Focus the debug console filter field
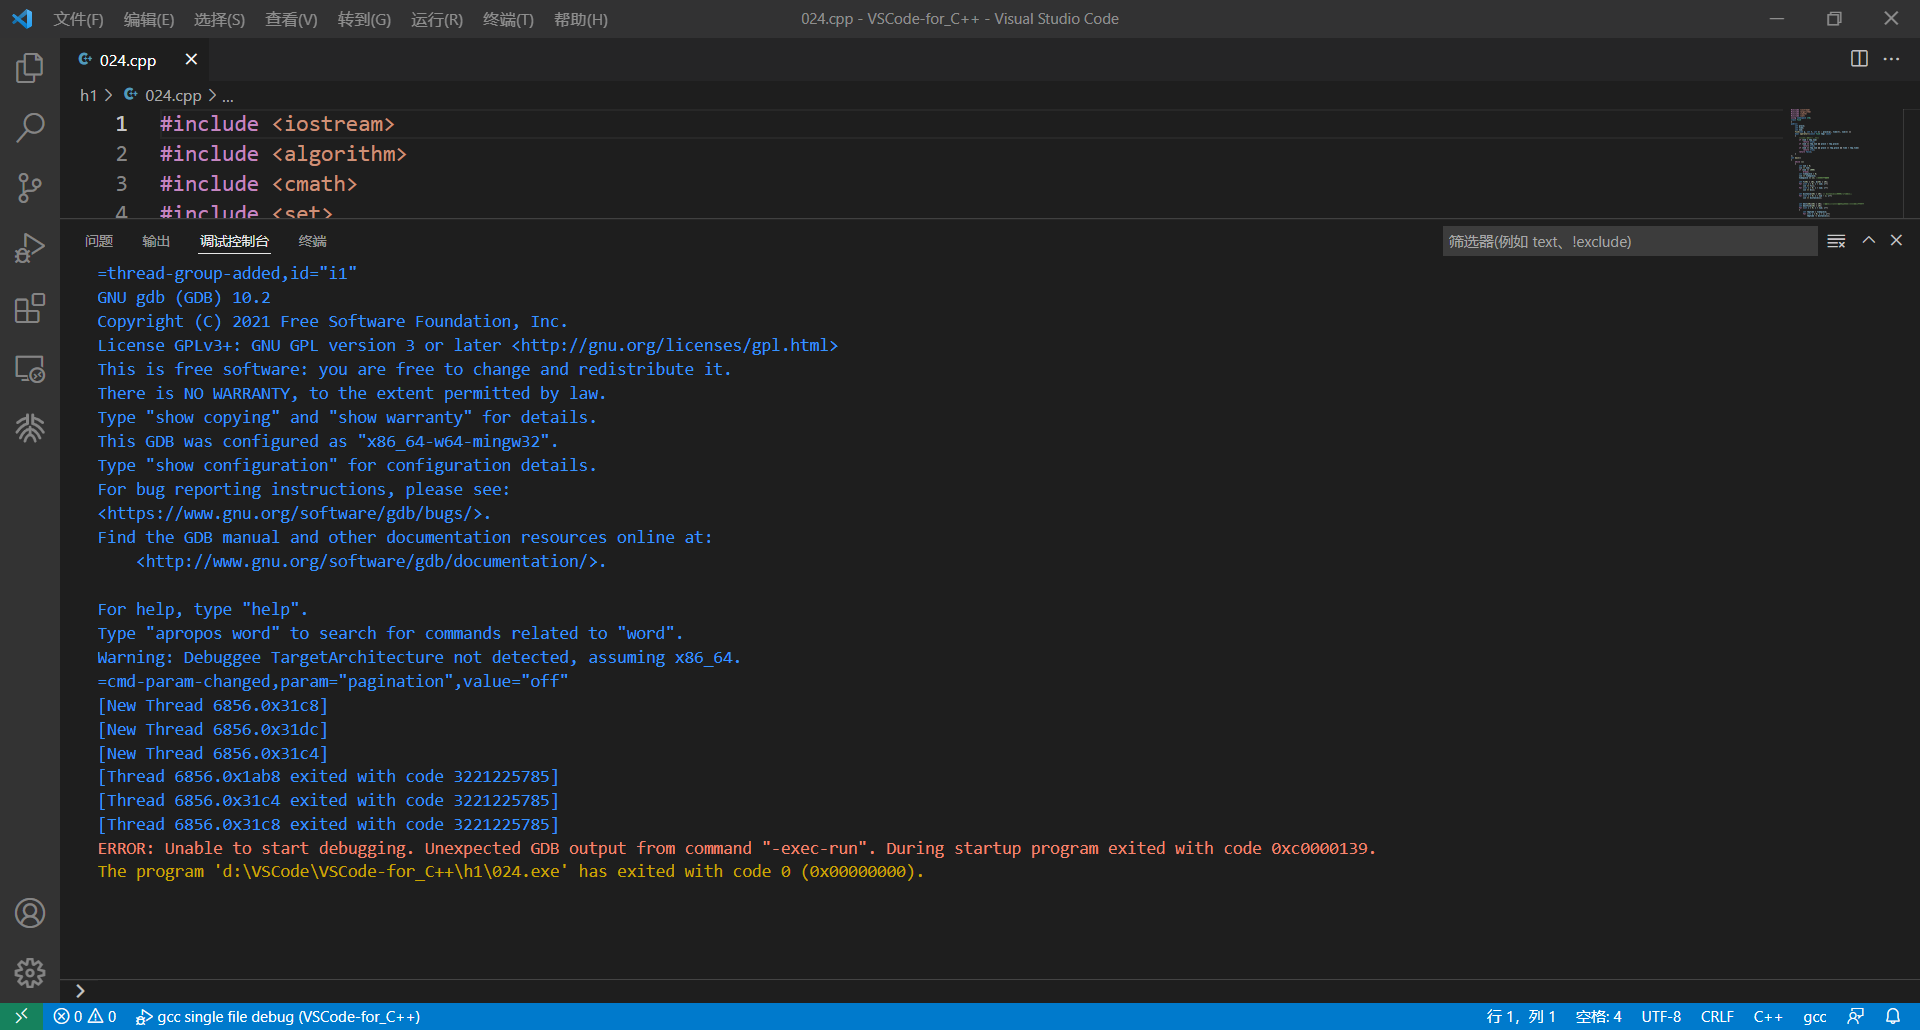The height and width of the screenshot is (1030, 1920). pos(1630,241)
